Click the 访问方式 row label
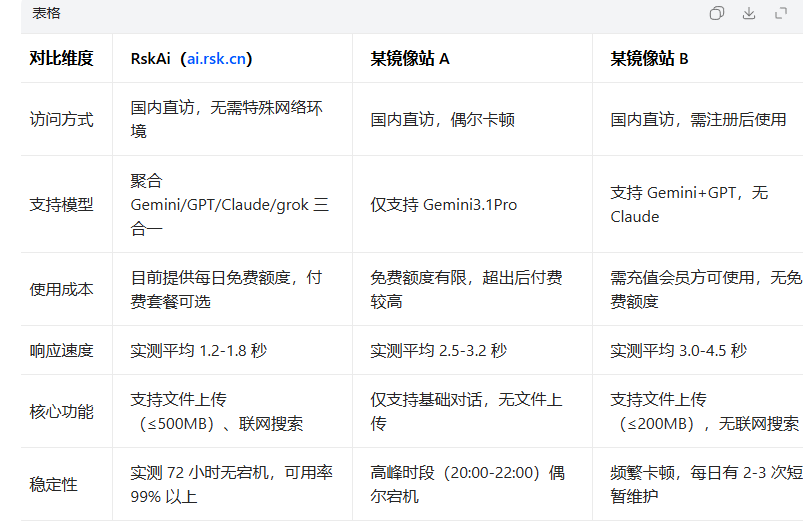The image size is (803, 521). 61,119
